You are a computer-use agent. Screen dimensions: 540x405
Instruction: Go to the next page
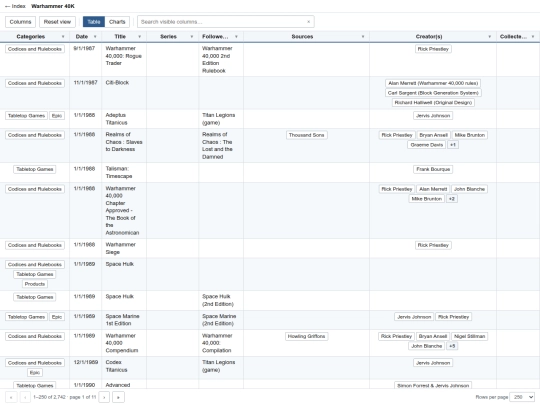point(104,397)
